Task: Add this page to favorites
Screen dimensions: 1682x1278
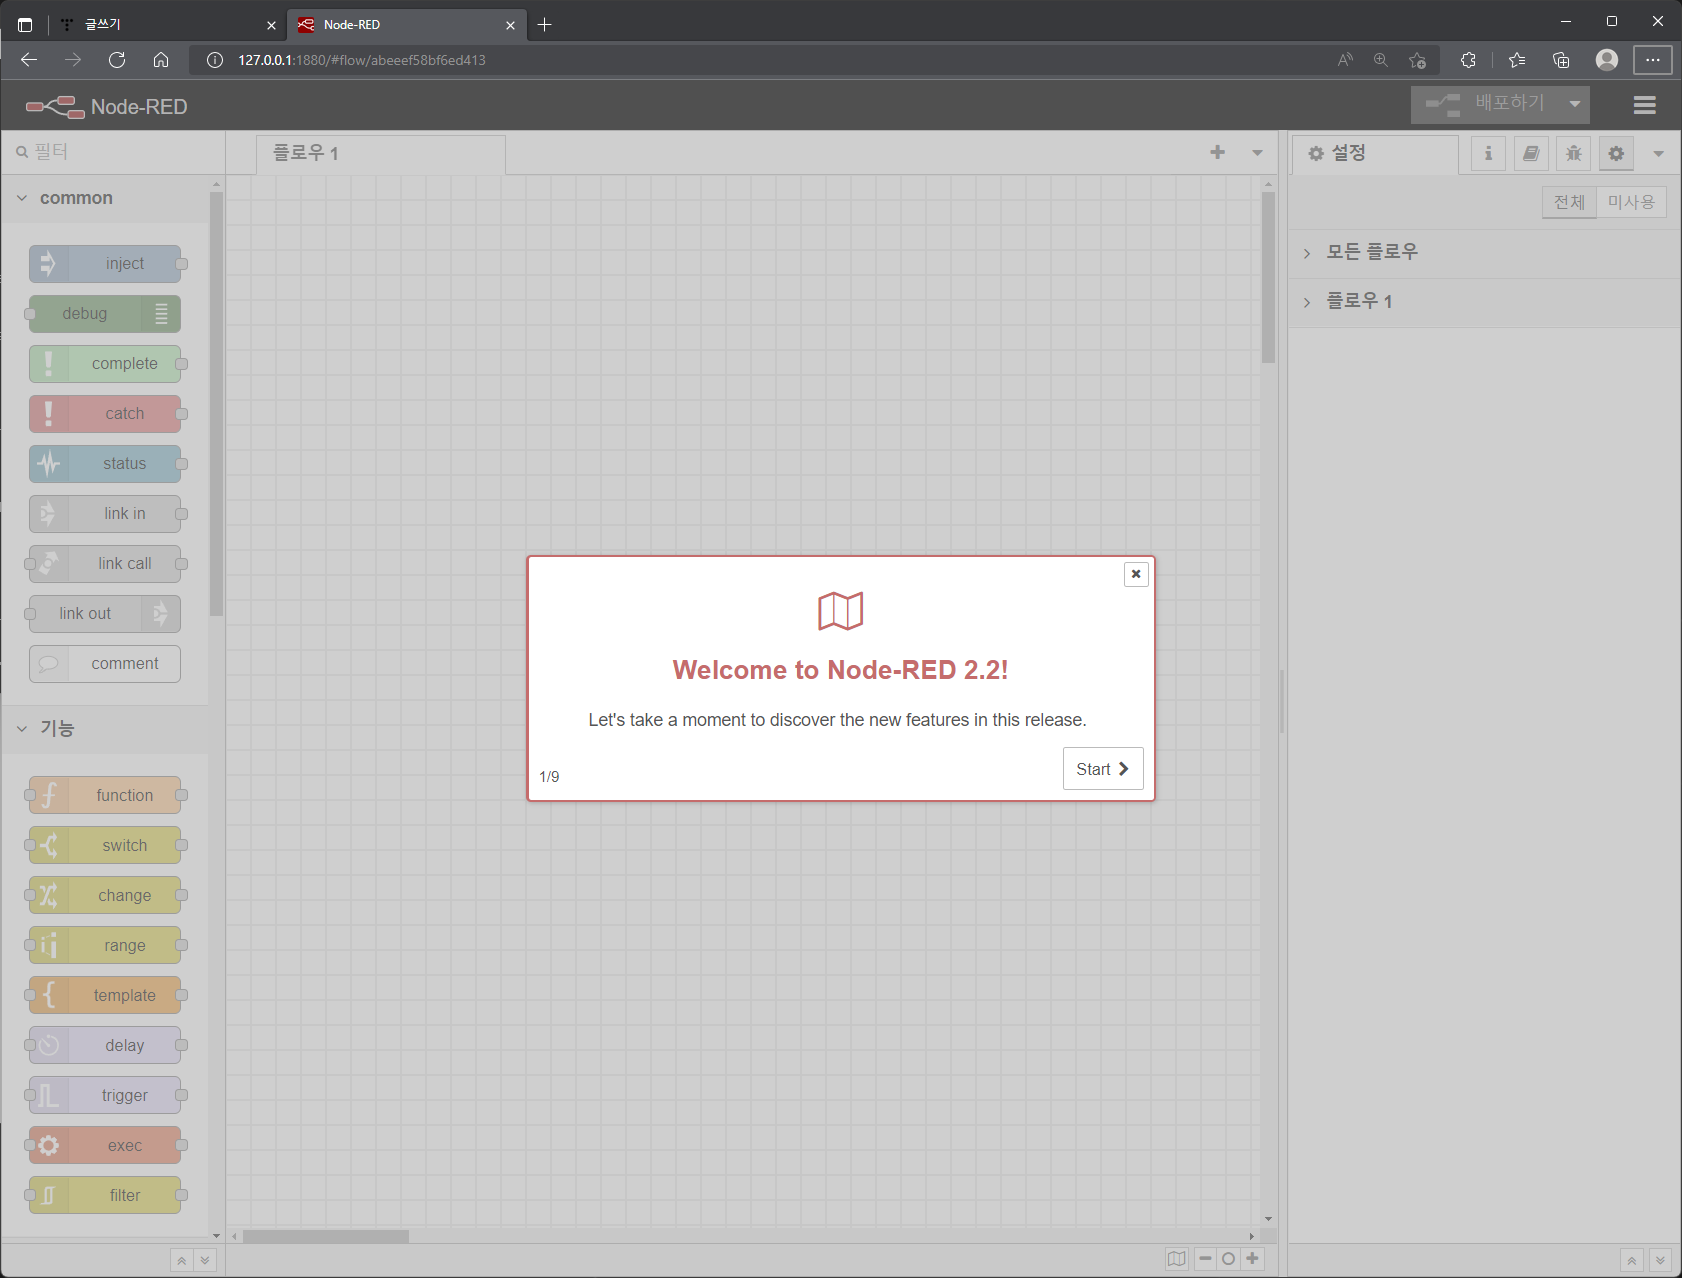Action: 1417,60
